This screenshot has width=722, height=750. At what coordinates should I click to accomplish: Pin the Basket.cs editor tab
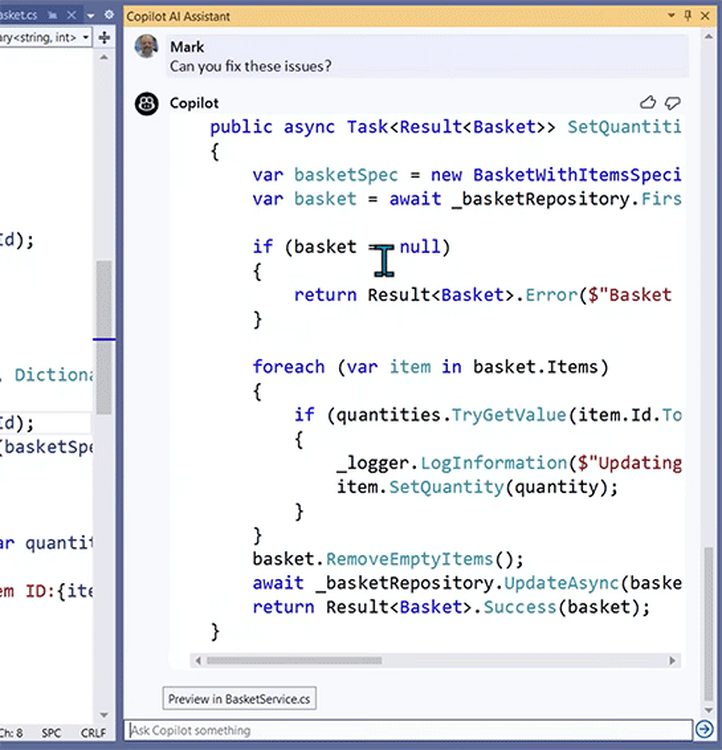(53, 15)
